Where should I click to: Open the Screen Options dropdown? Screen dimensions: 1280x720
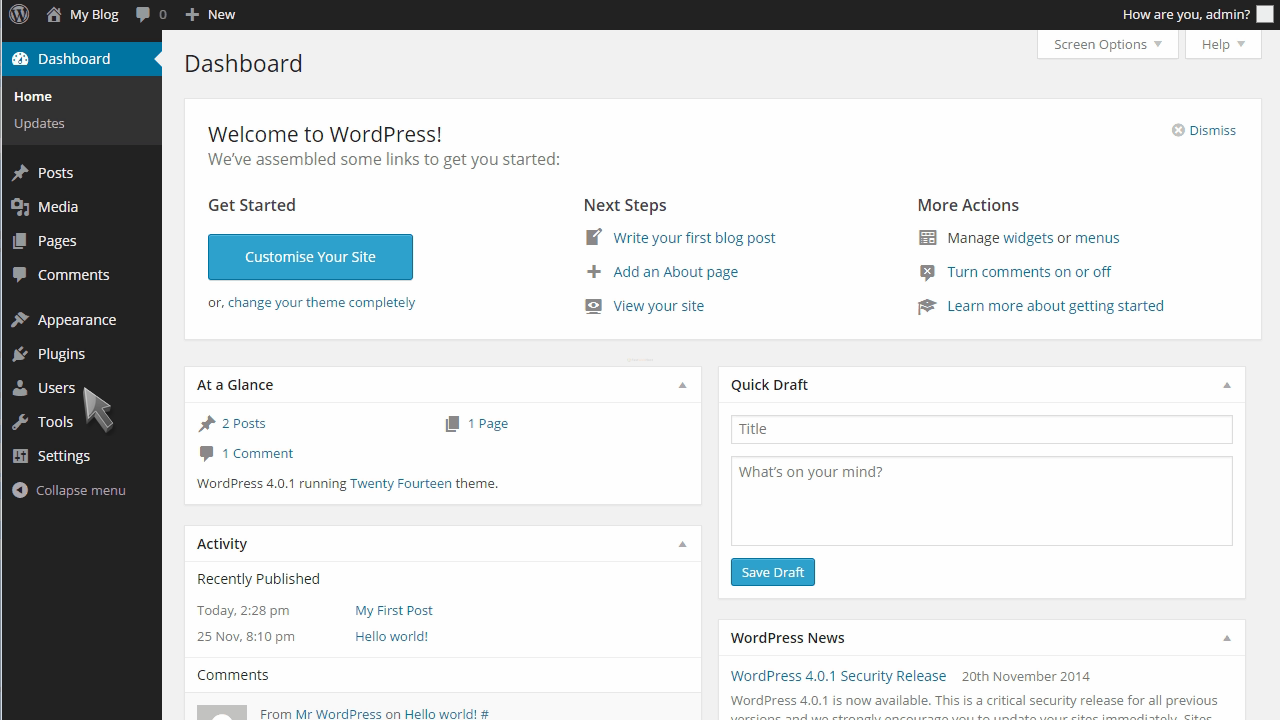pyautogui.click(x=1106, y=44)
